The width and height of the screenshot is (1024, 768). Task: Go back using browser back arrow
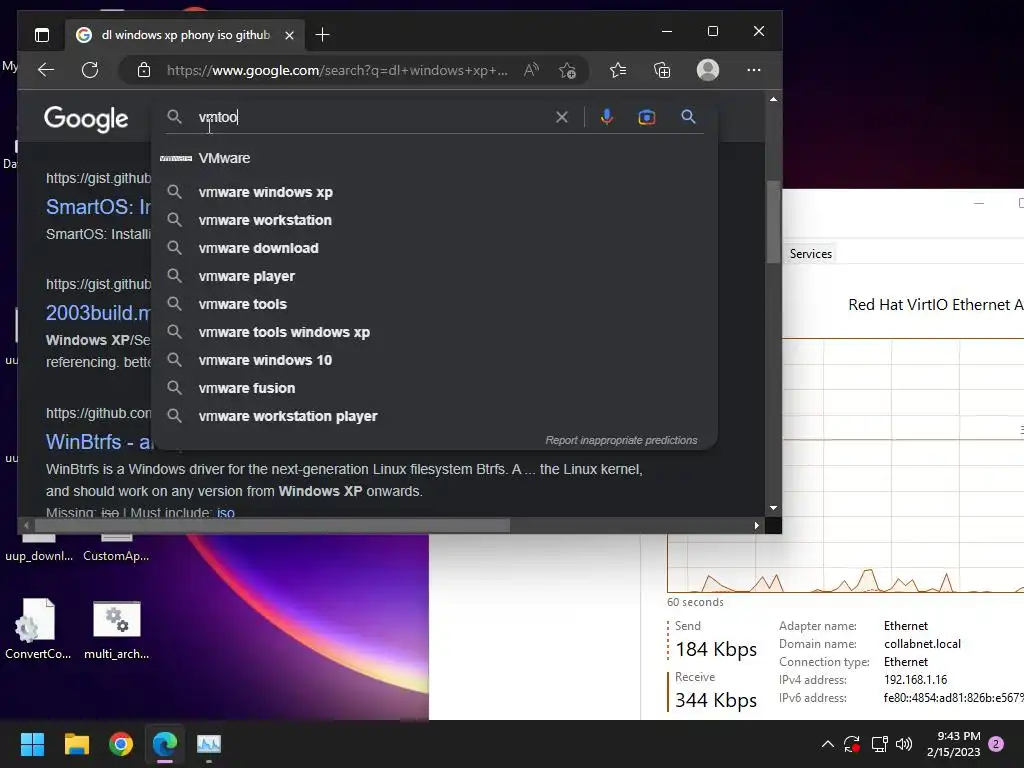(x=46, y=70)
